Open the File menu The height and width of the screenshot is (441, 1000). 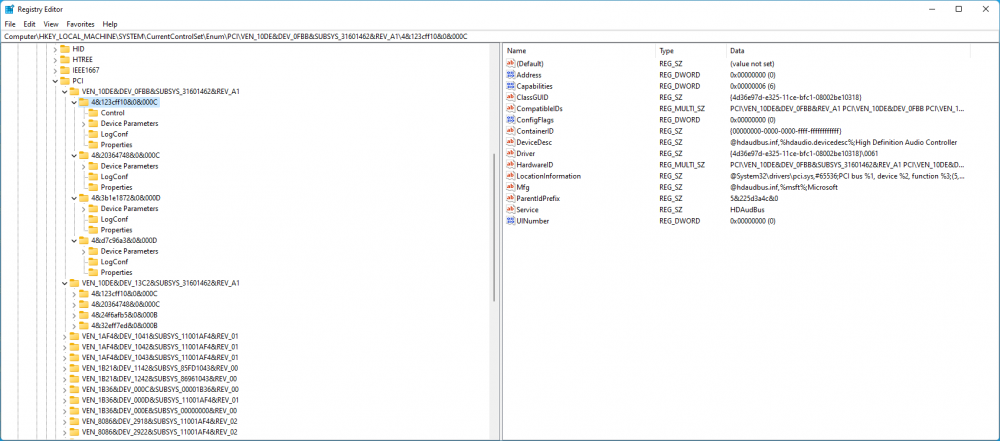[10, 24]
